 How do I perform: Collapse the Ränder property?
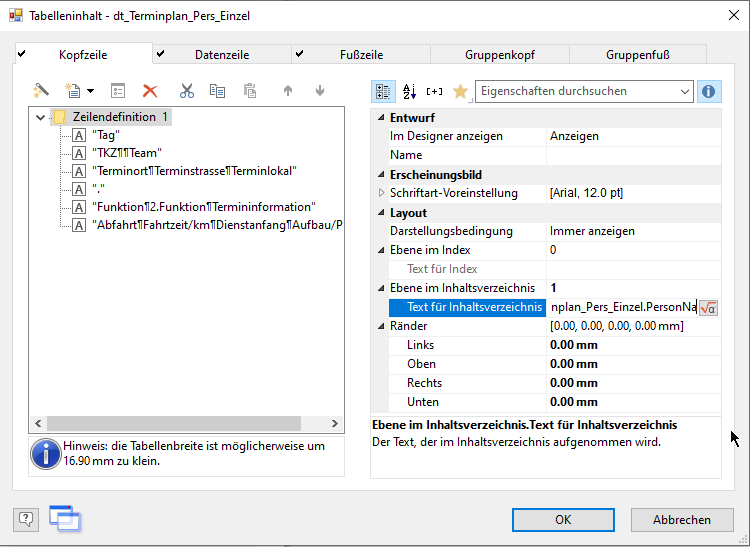381,326
